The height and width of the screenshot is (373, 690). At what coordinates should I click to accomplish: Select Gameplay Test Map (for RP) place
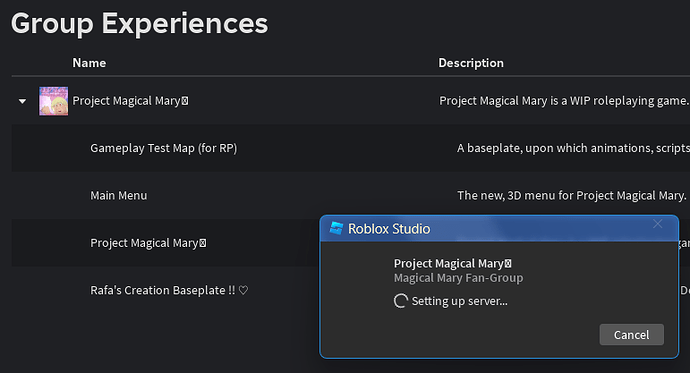click(164, 148)
